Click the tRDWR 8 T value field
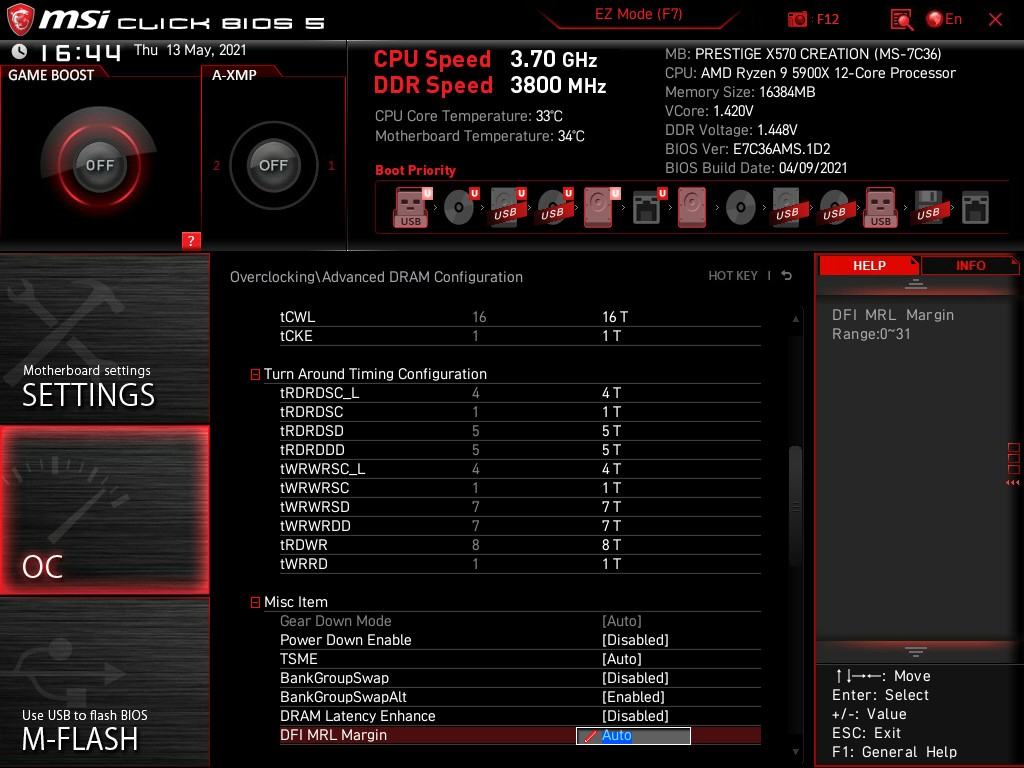The height and width of the screenshot is (768, 1024). [611, 545]
